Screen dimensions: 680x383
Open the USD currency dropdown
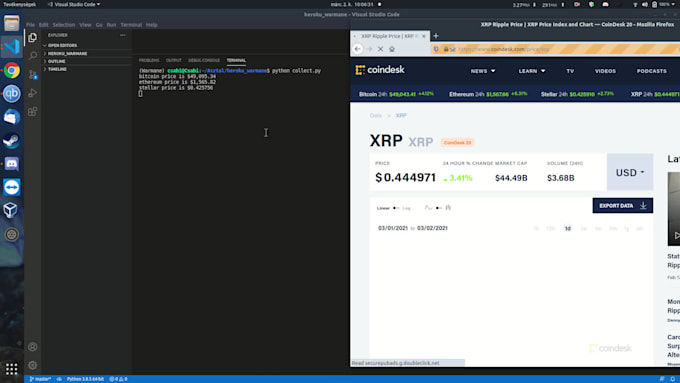point(630,172)
